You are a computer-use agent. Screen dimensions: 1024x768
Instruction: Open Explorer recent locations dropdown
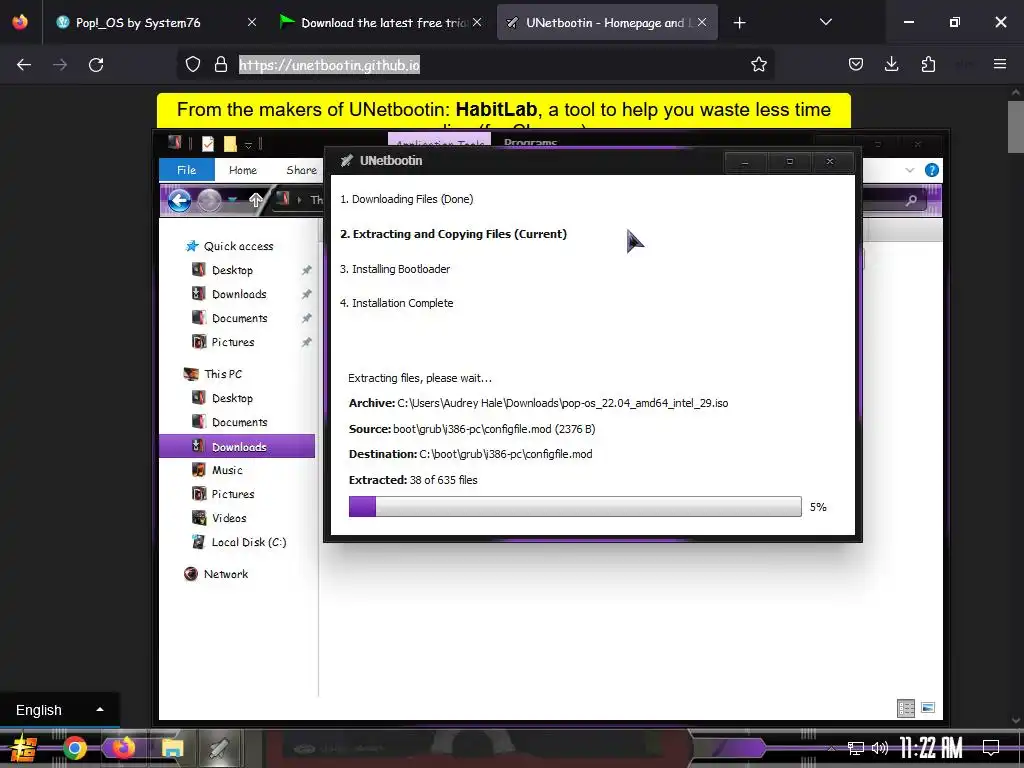click(x=232, y=200)
